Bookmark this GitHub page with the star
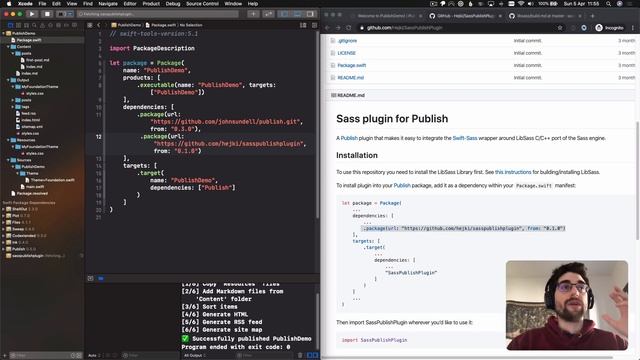 (560, 28)
